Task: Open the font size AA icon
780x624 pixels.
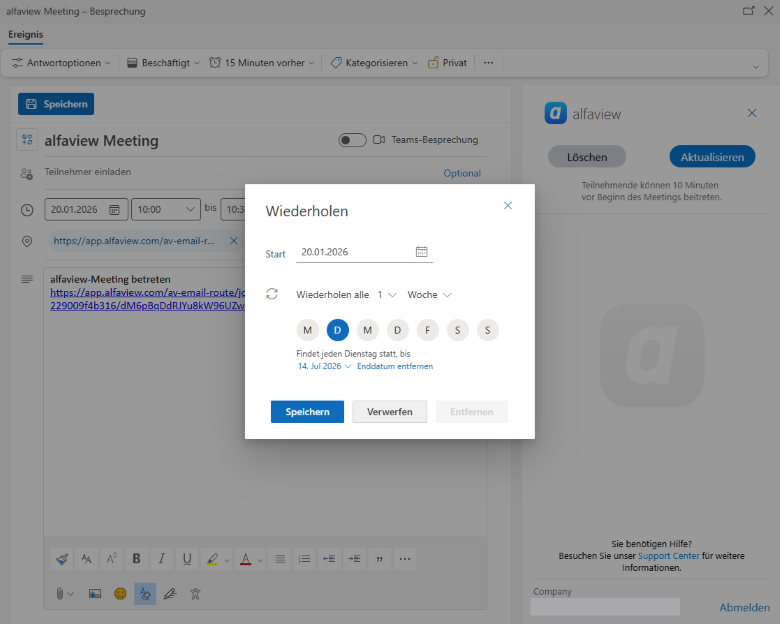Action: point(87,559)
